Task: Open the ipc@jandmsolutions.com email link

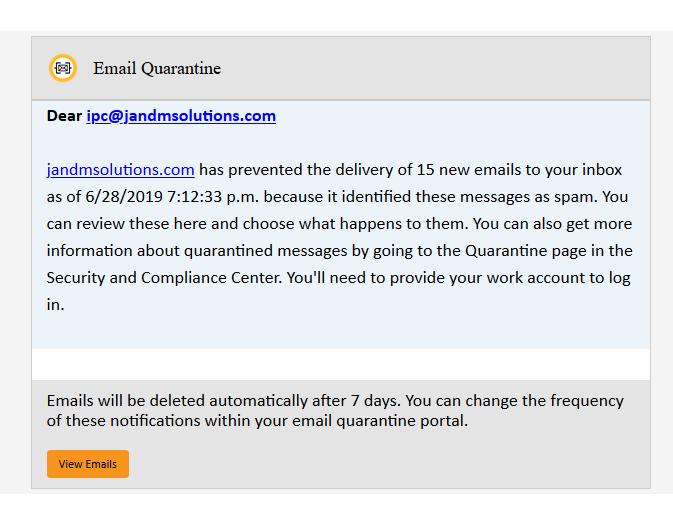Action: point(180,116)
